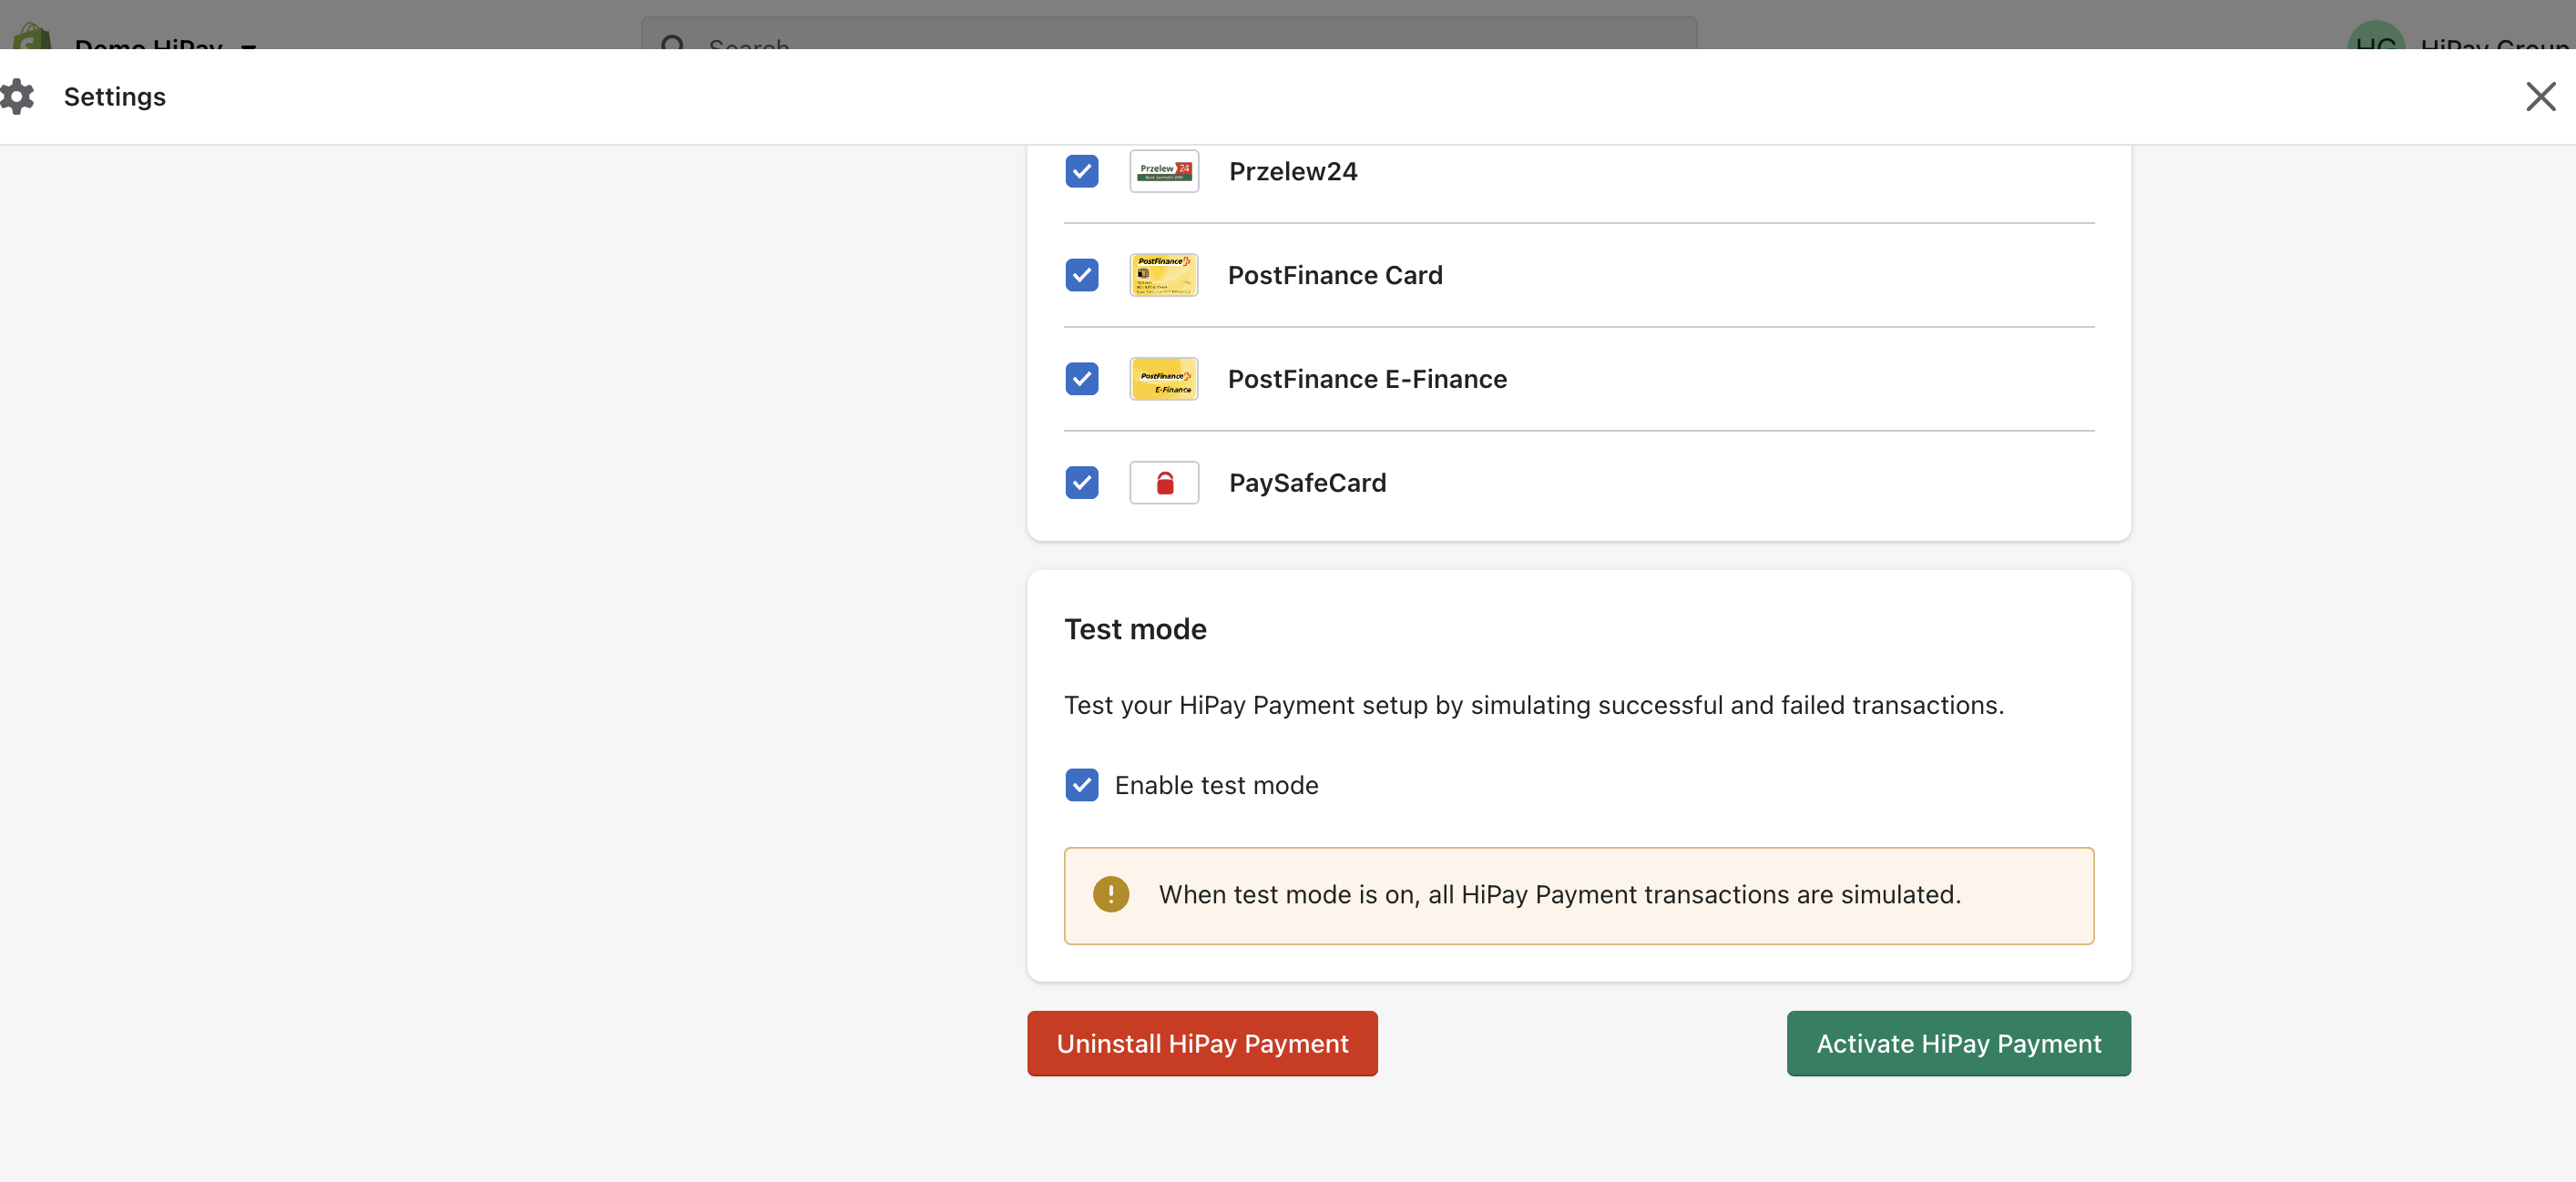Click the Przelew24 payment logo icon
This screenshot has height=1182, width=2576.
point(1164,171)
